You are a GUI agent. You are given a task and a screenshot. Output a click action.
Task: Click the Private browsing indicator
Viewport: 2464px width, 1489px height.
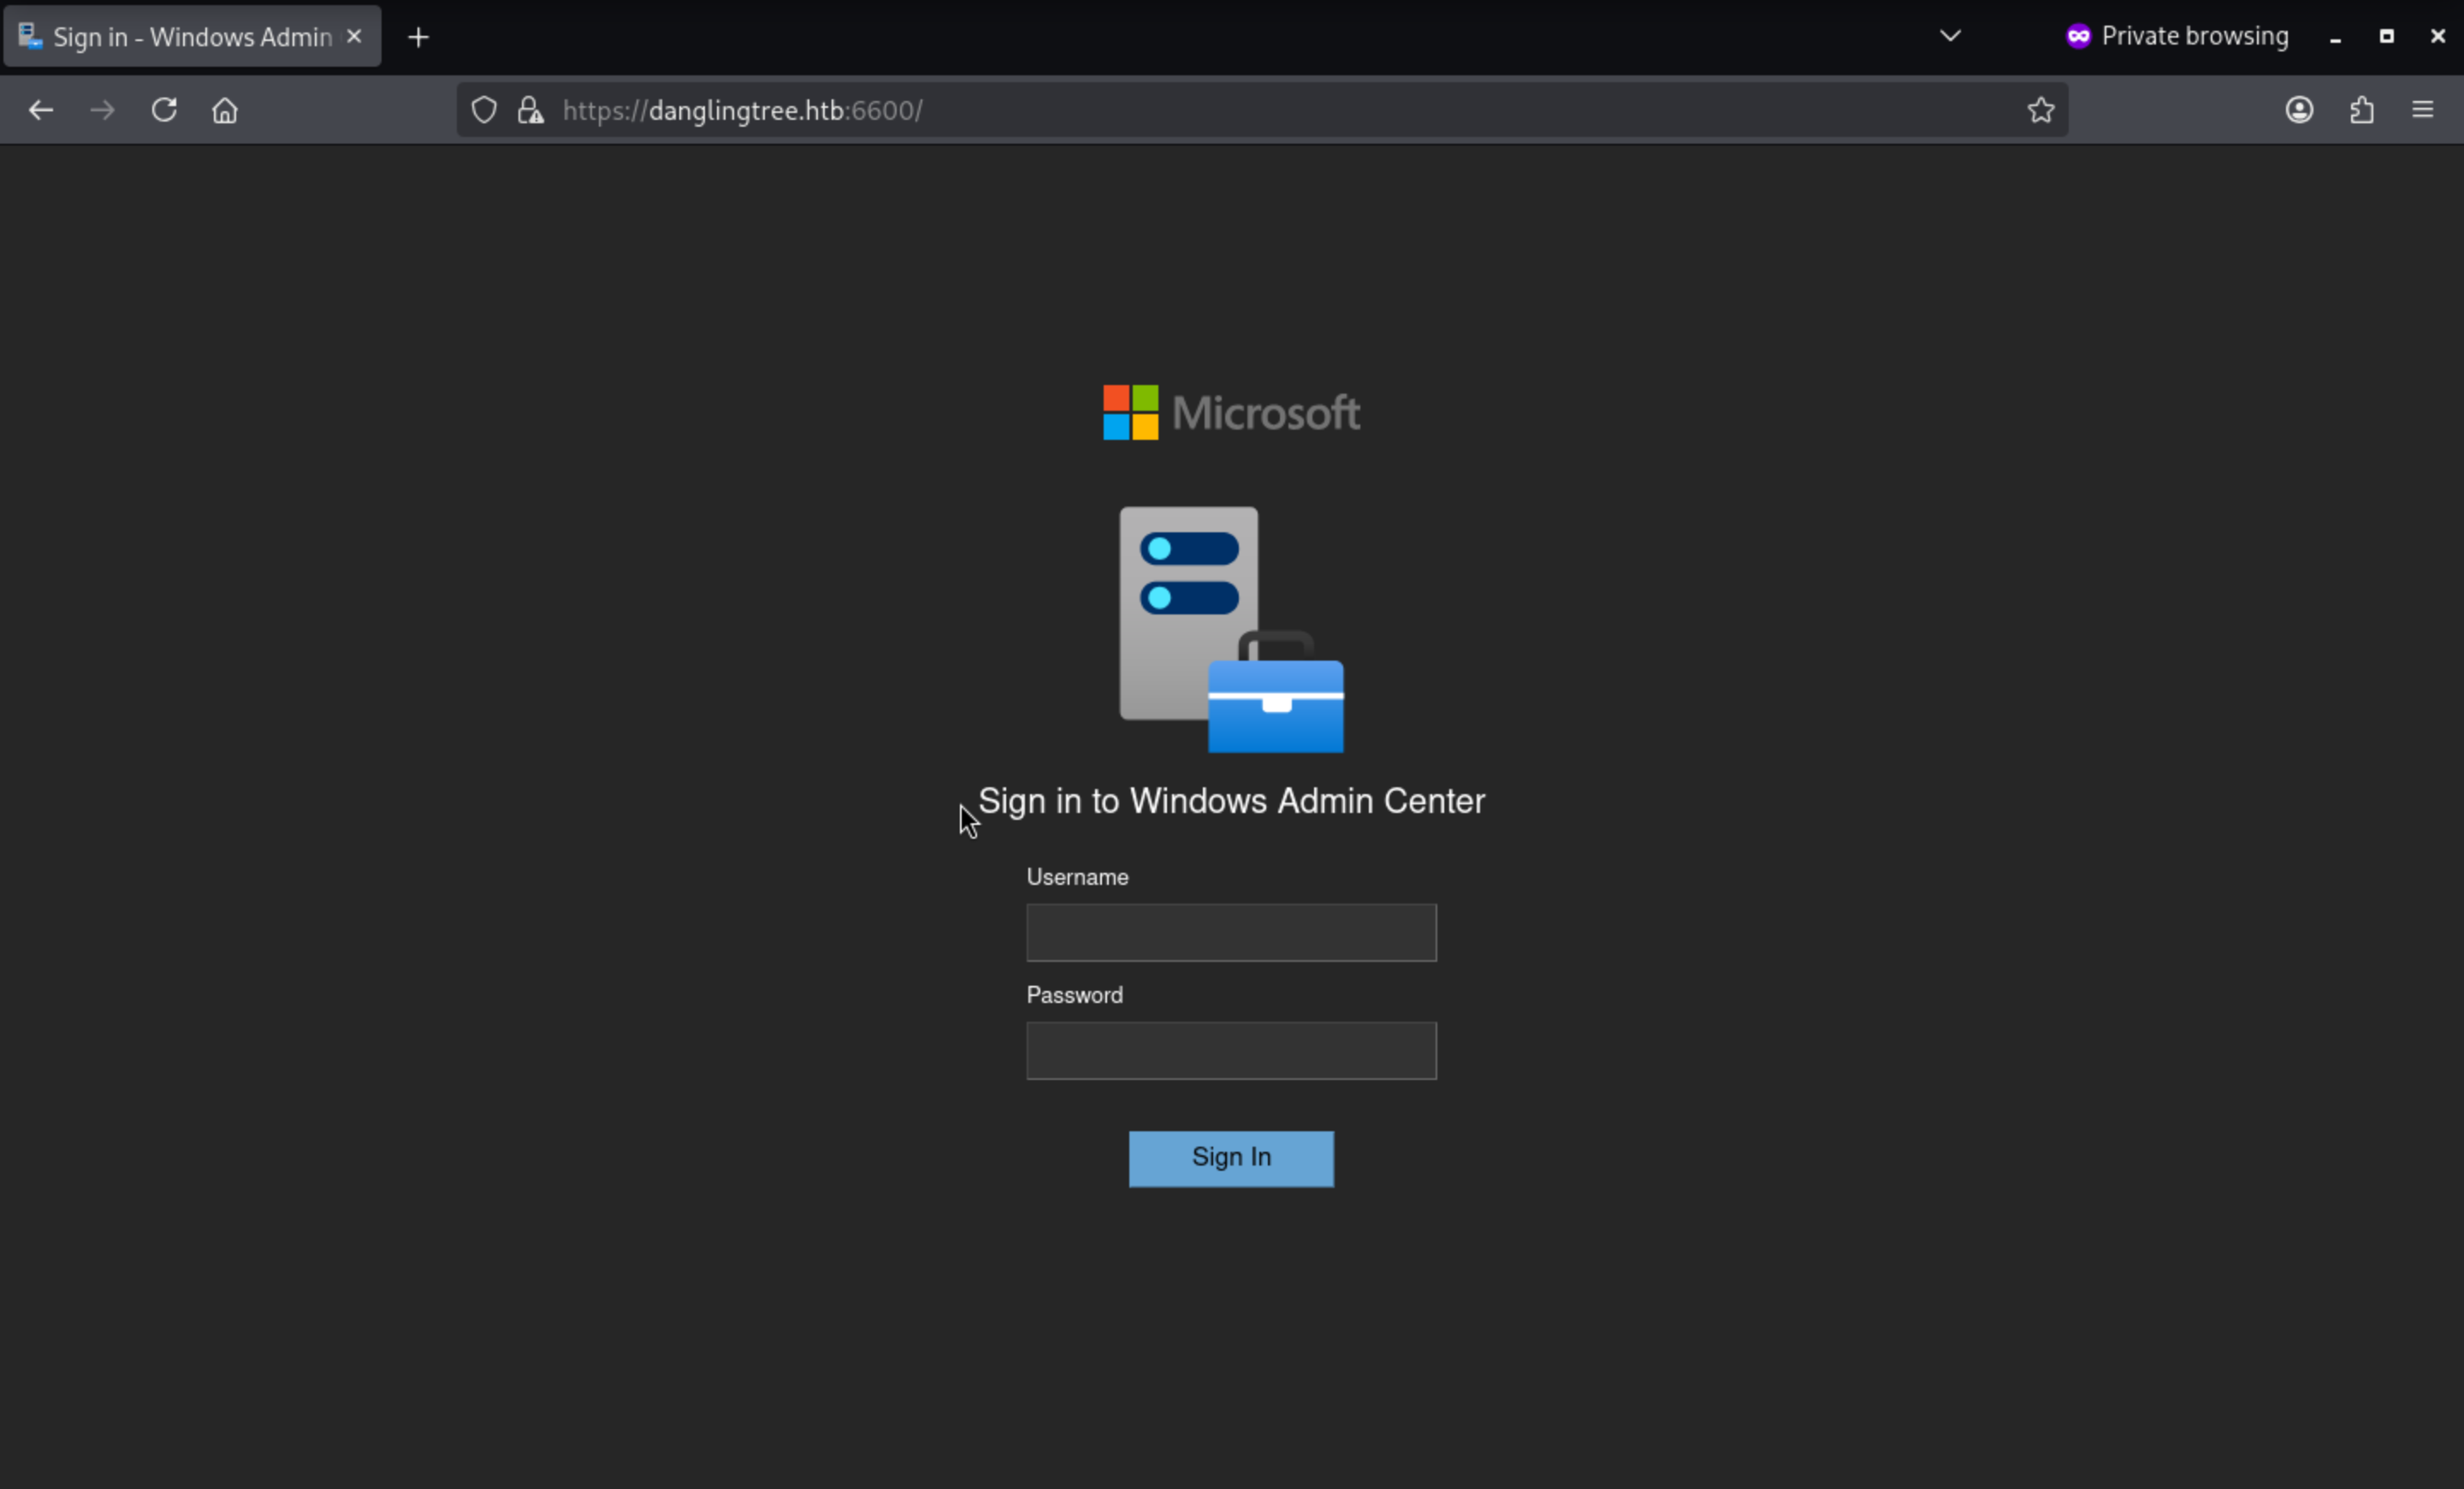(2177, 36)
